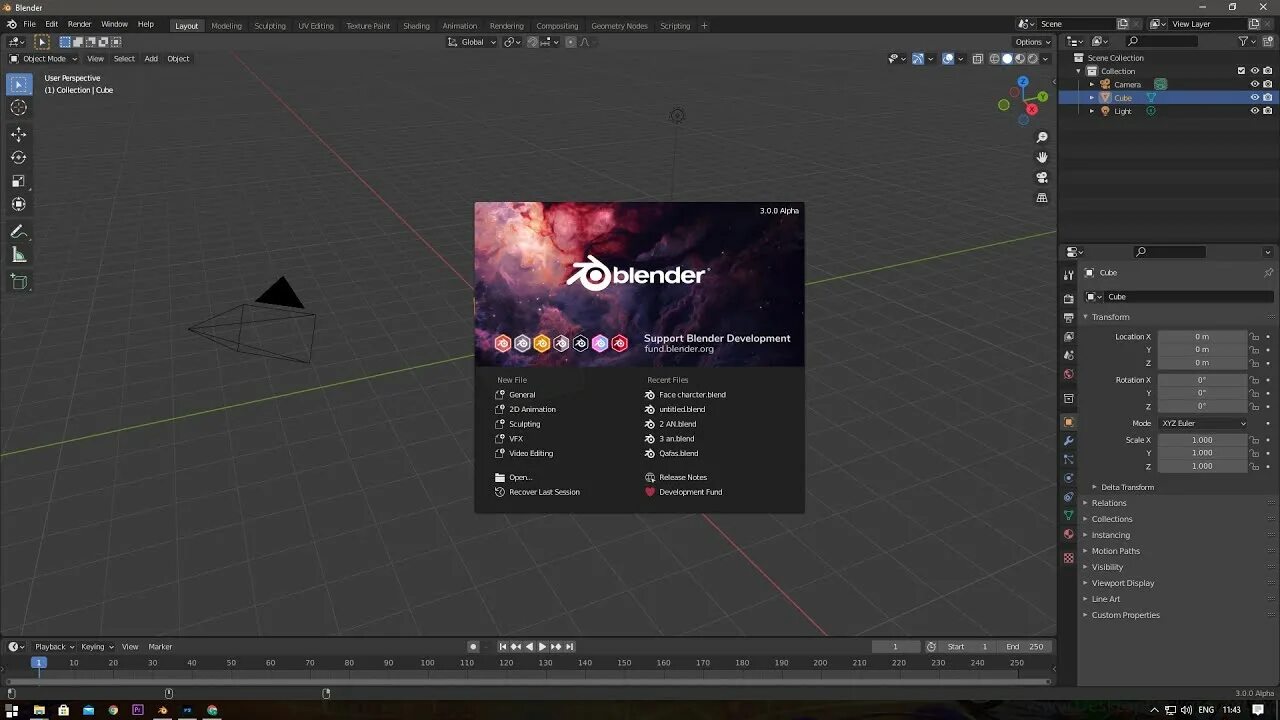
Task: Select the Transform tool
Action: 19,204
